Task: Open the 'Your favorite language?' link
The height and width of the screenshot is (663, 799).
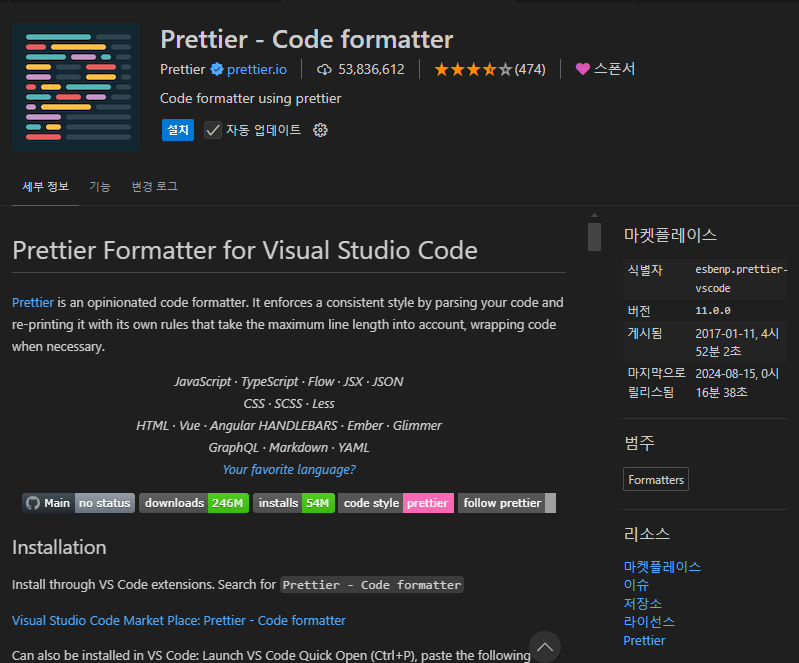Action: [x=289, y=469]
